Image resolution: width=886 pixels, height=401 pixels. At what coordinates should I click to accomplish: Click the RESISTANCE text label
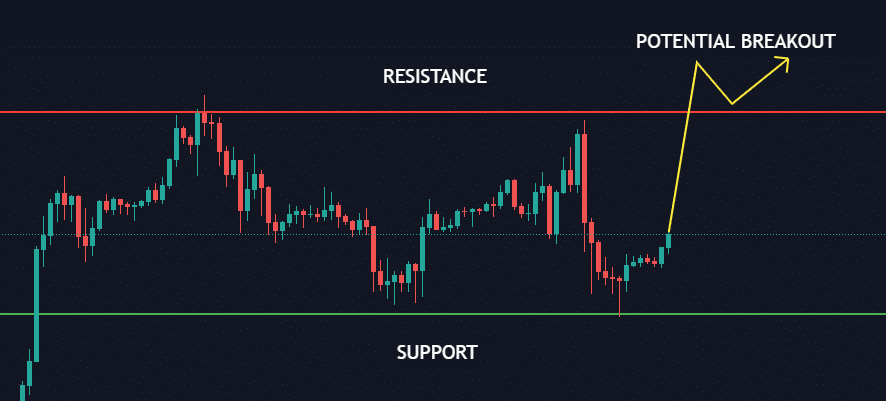point(435,76)
